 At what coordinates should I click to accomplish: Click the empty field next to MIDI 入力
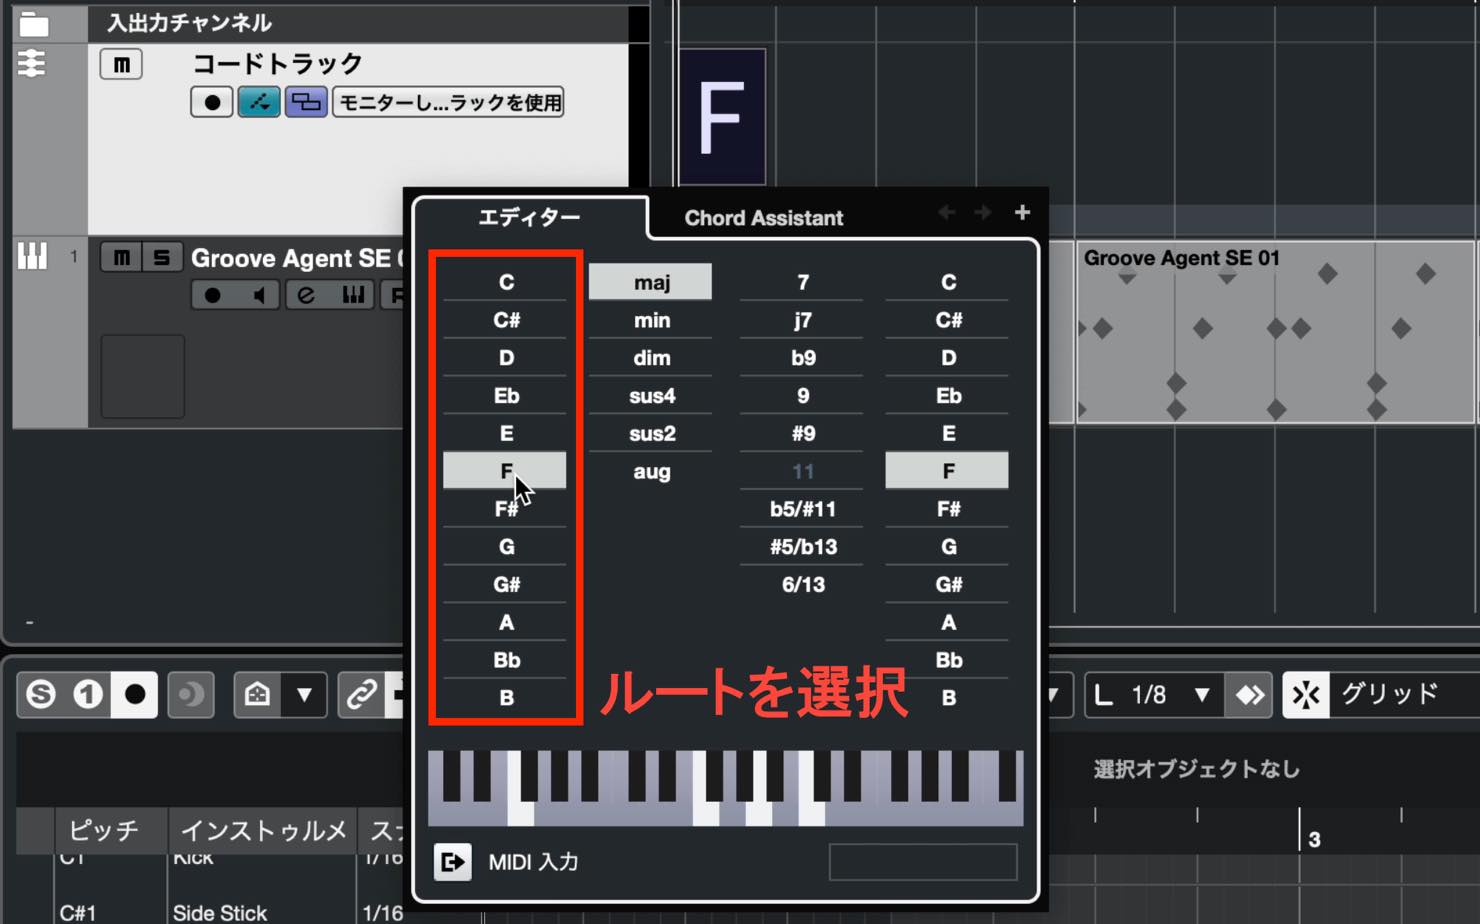click(x=922, y=862)
